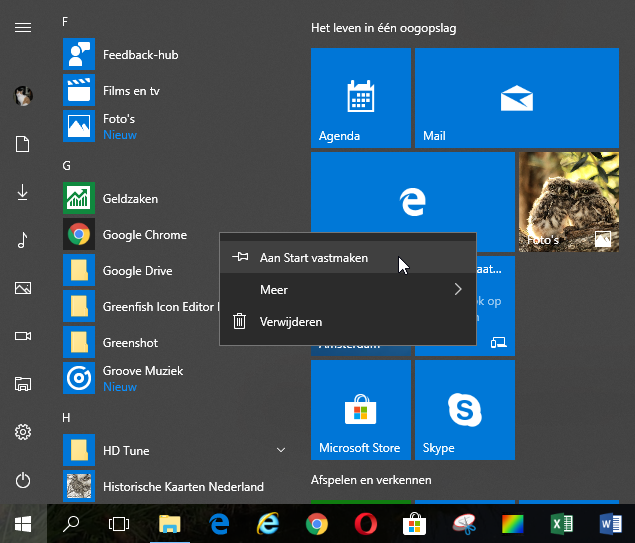This screenshot has width=635, height=543.
Task: Launch Edge from the taskbar
Action: coord(219,524)
